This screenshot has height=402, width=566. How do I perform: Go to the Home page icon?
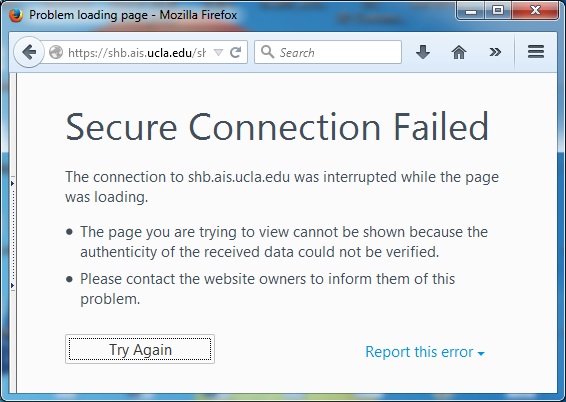click(459, 52)
